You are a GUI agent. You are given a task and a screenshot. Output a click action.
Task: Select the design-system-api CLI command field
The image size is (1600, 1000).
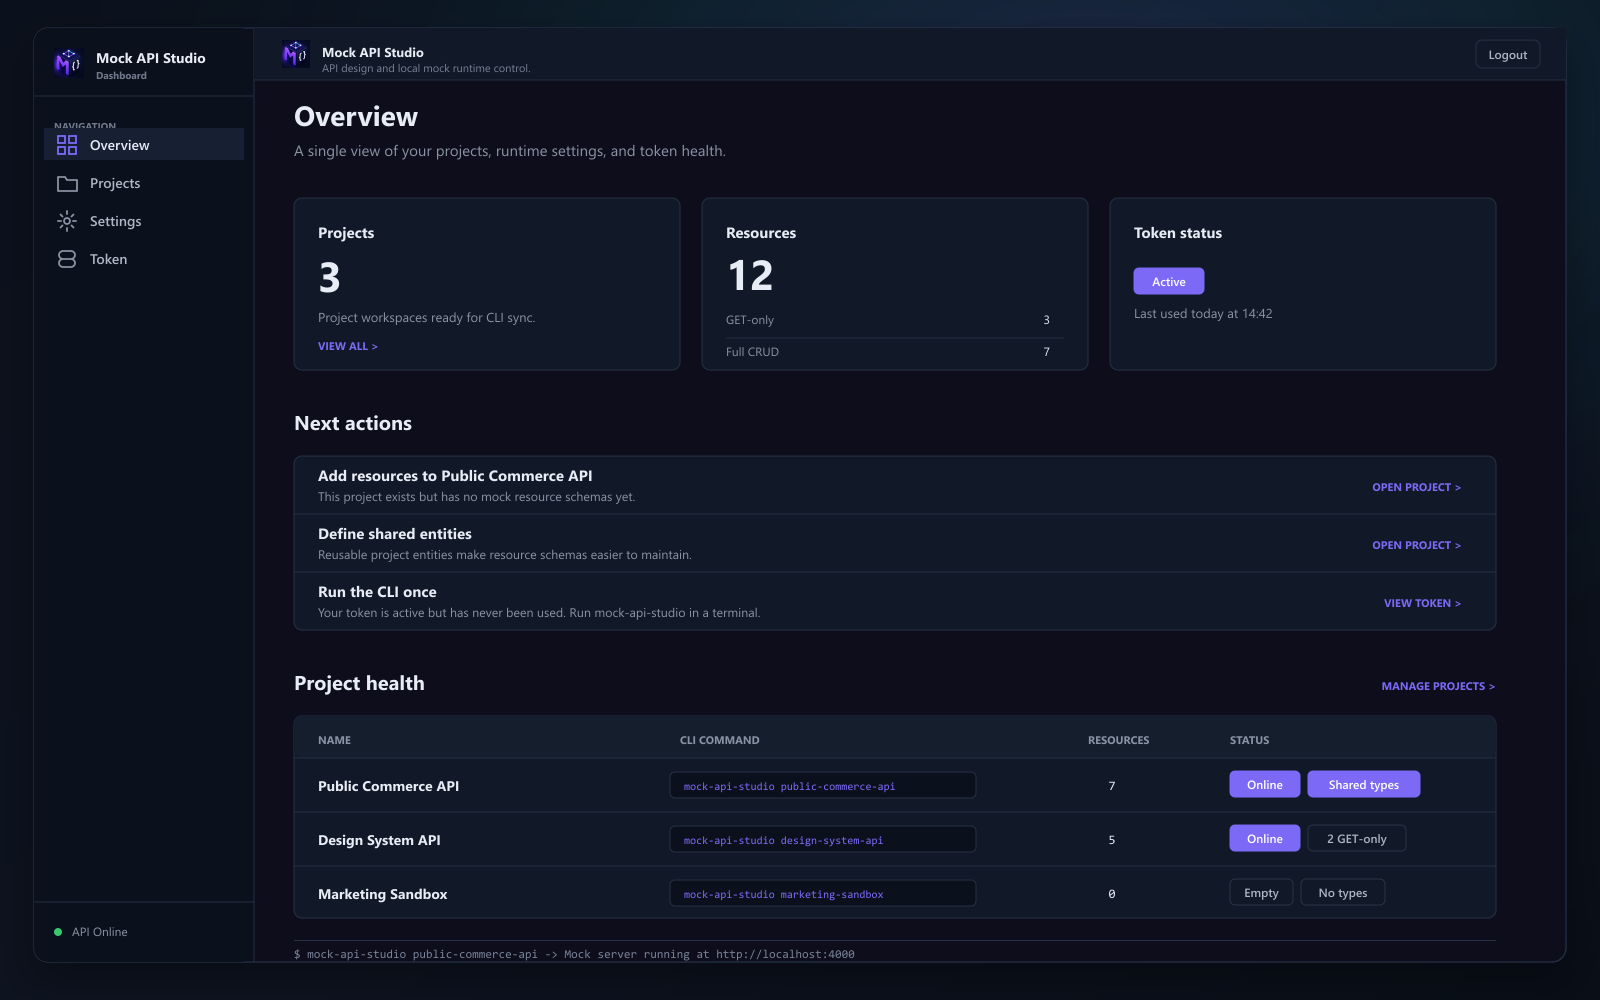(x=822, y=840)
